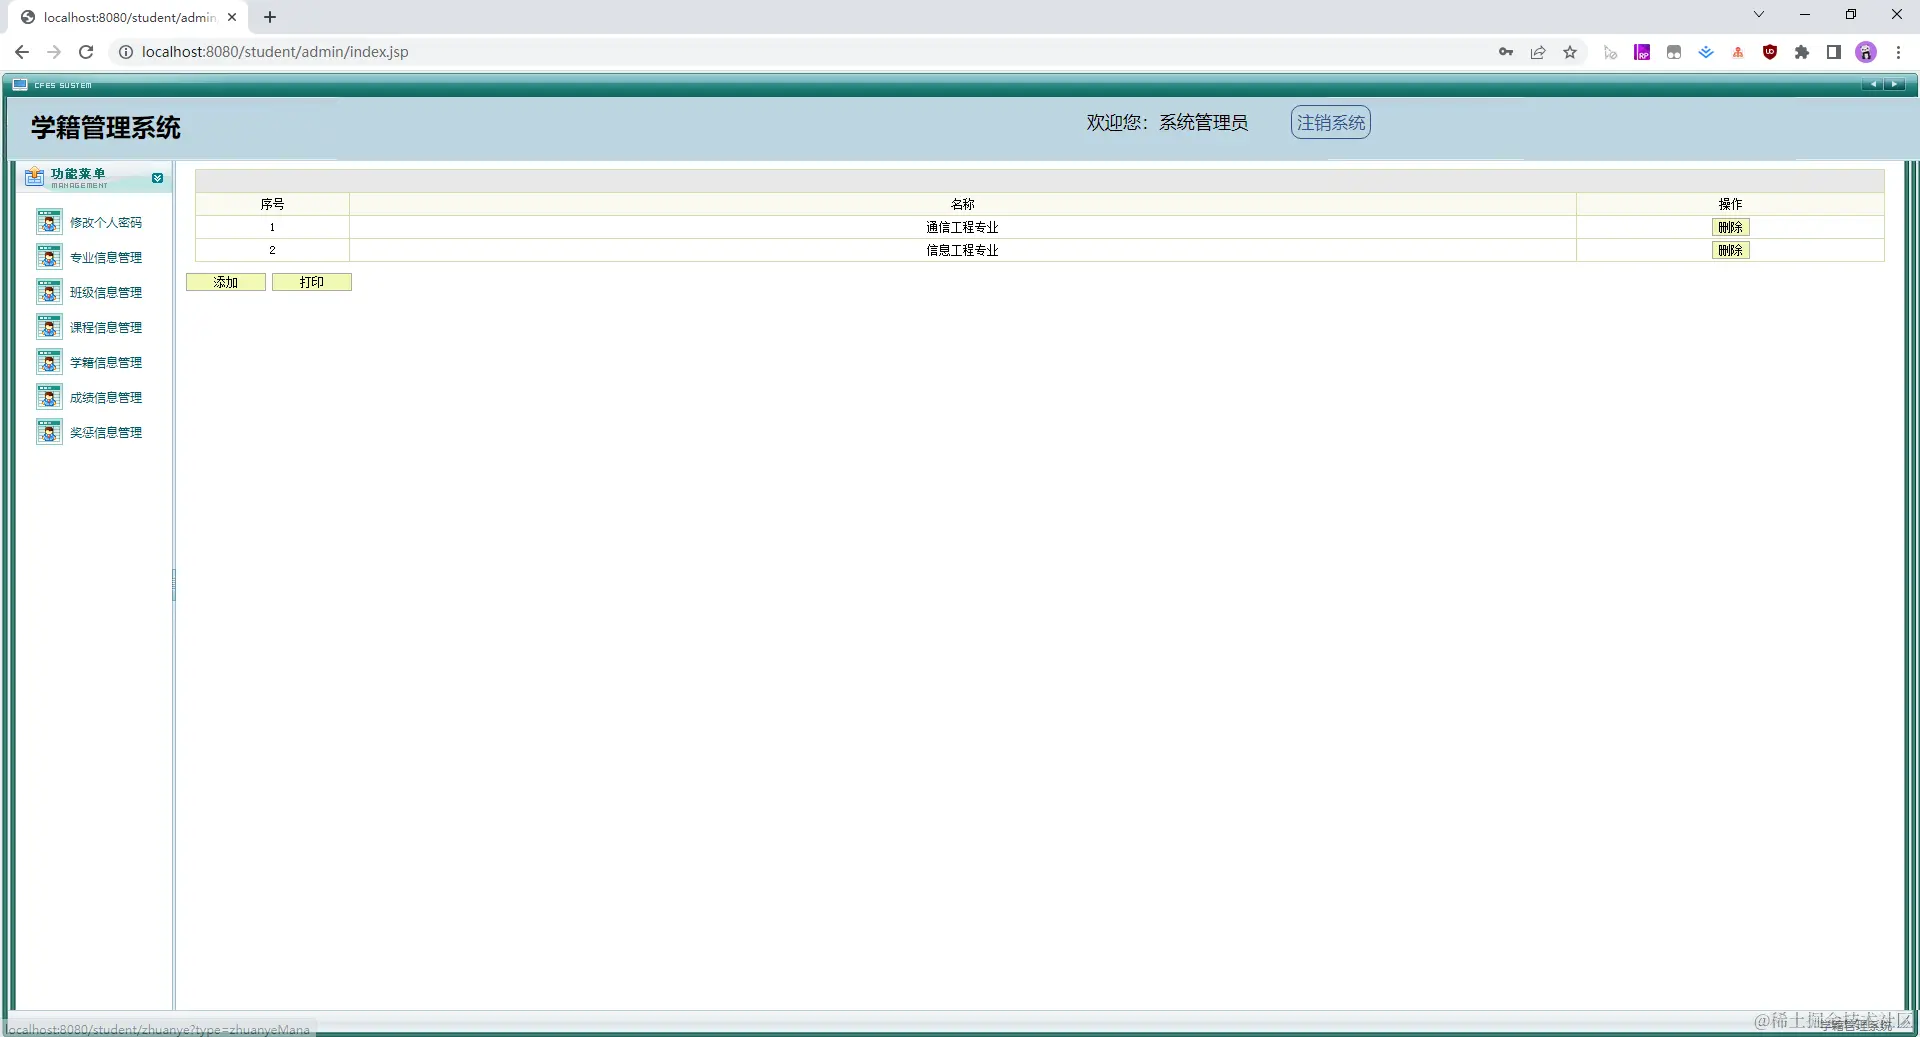Click the icon beside 课程信息管理
The image size is (1920, 1037).
(x=49, y=327)
